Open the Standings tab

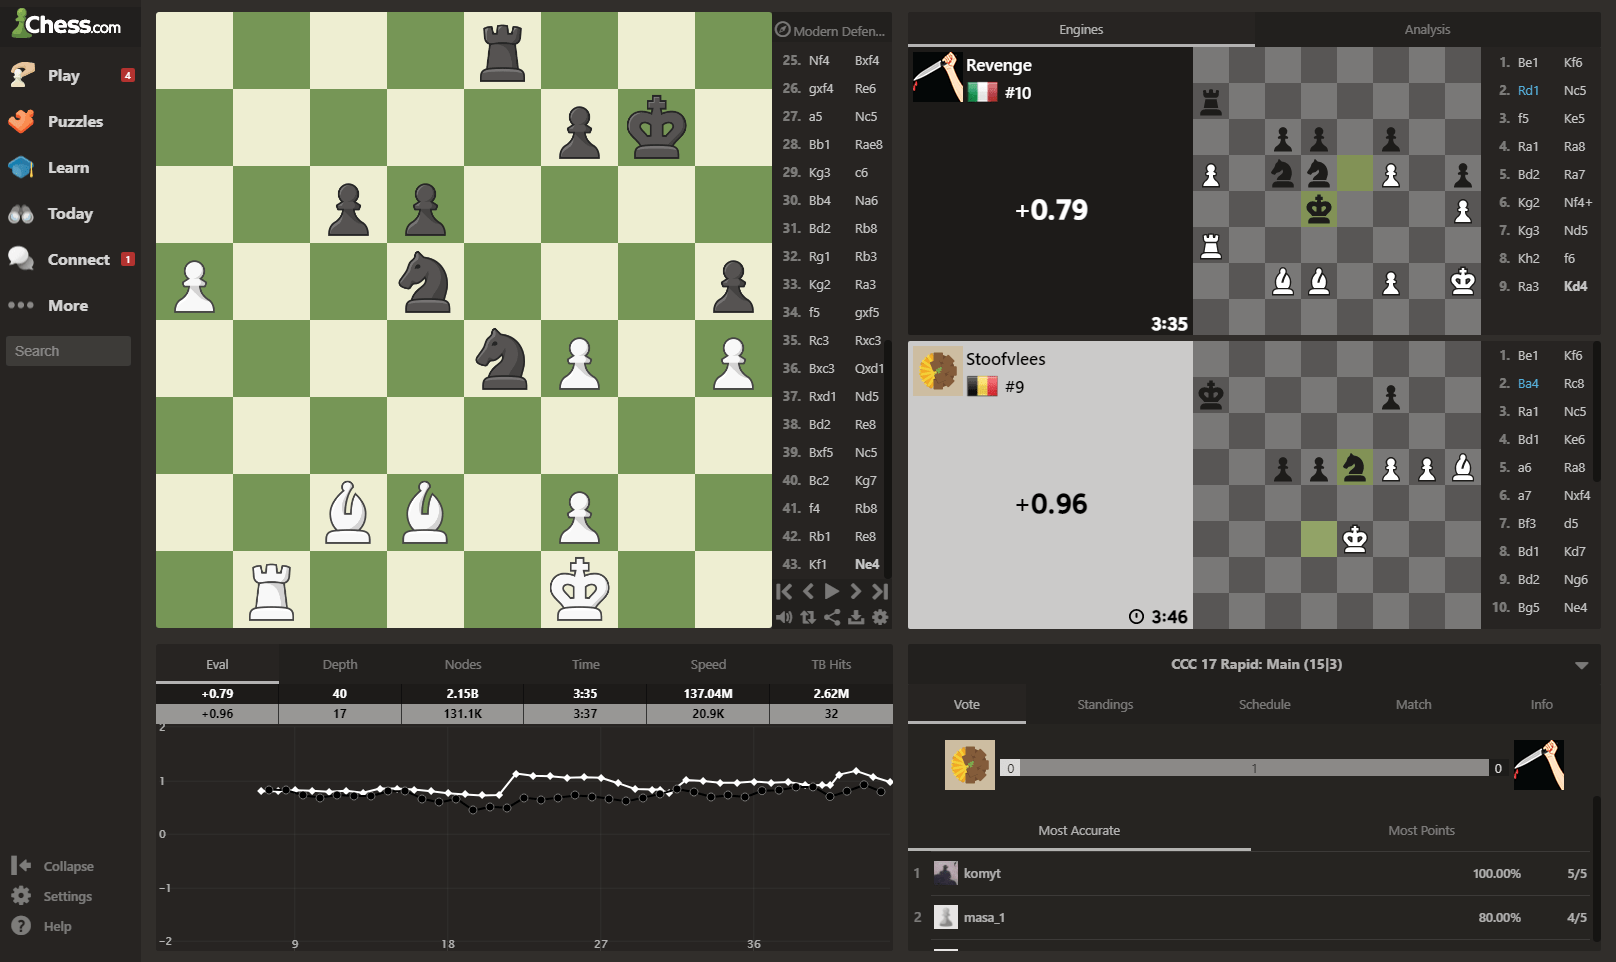coord(1105,704)
